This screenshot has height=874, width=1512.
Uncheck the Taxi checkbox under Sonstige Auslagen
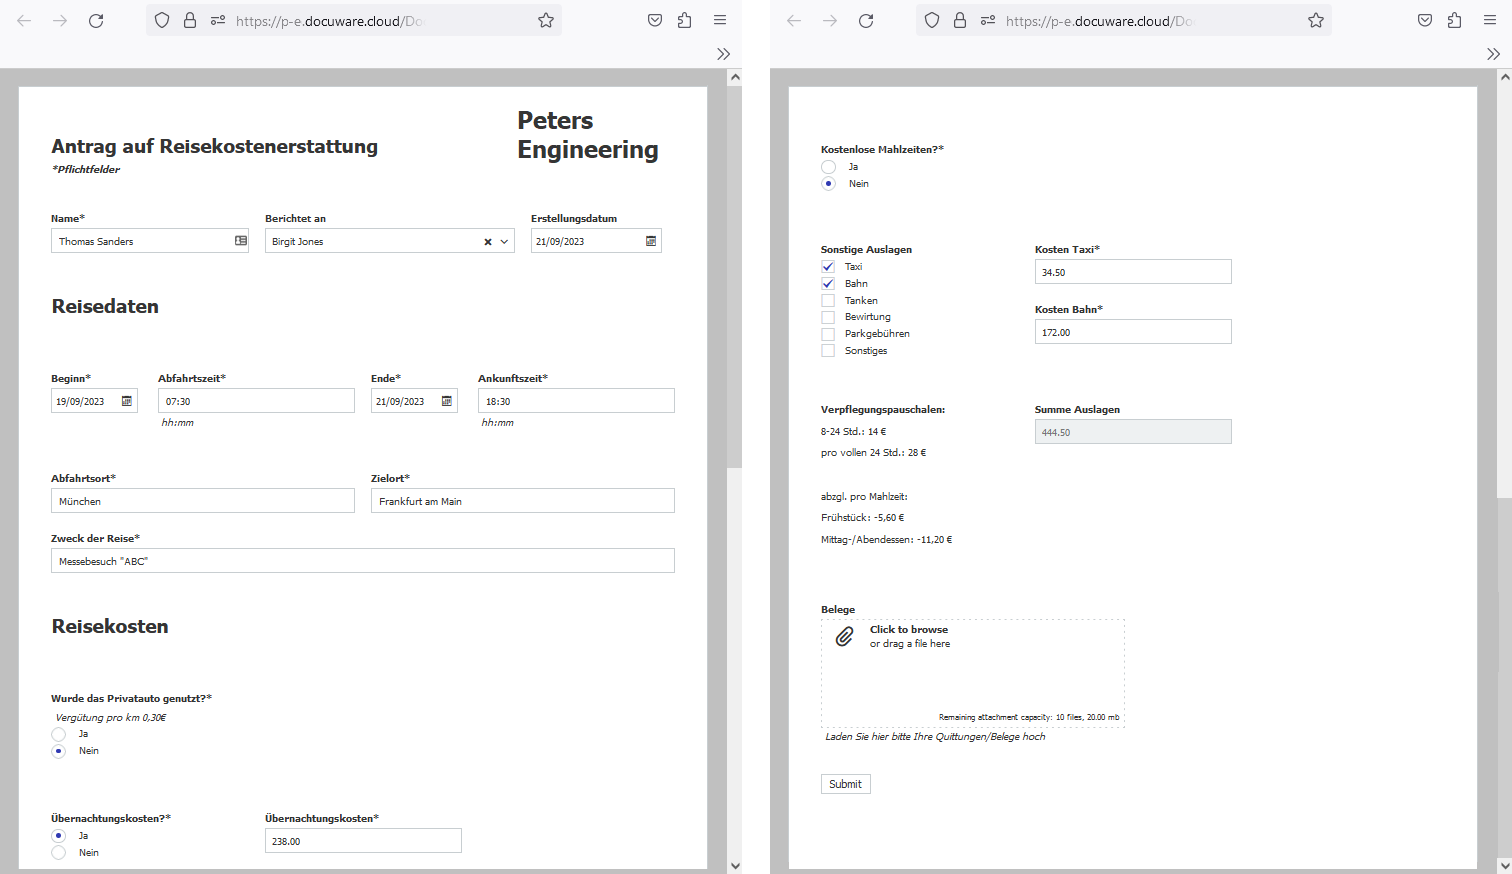pos(827,266)
